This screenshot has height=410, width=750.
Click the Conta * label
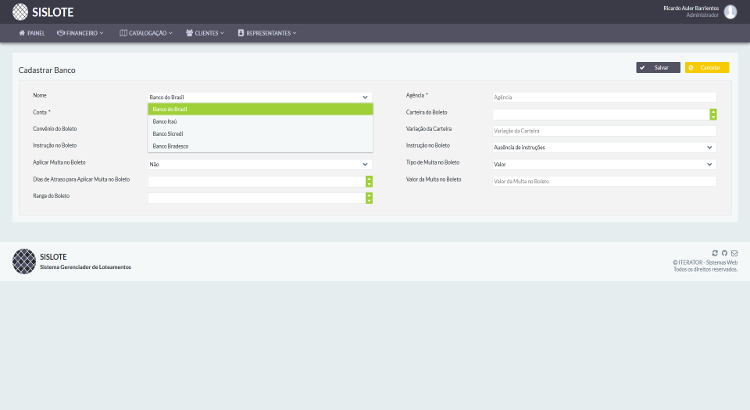42,112
